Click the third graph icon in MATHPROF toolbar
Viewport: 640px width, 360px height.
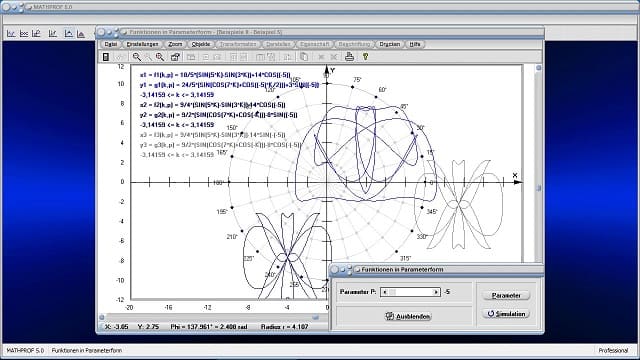click(36, 33)
